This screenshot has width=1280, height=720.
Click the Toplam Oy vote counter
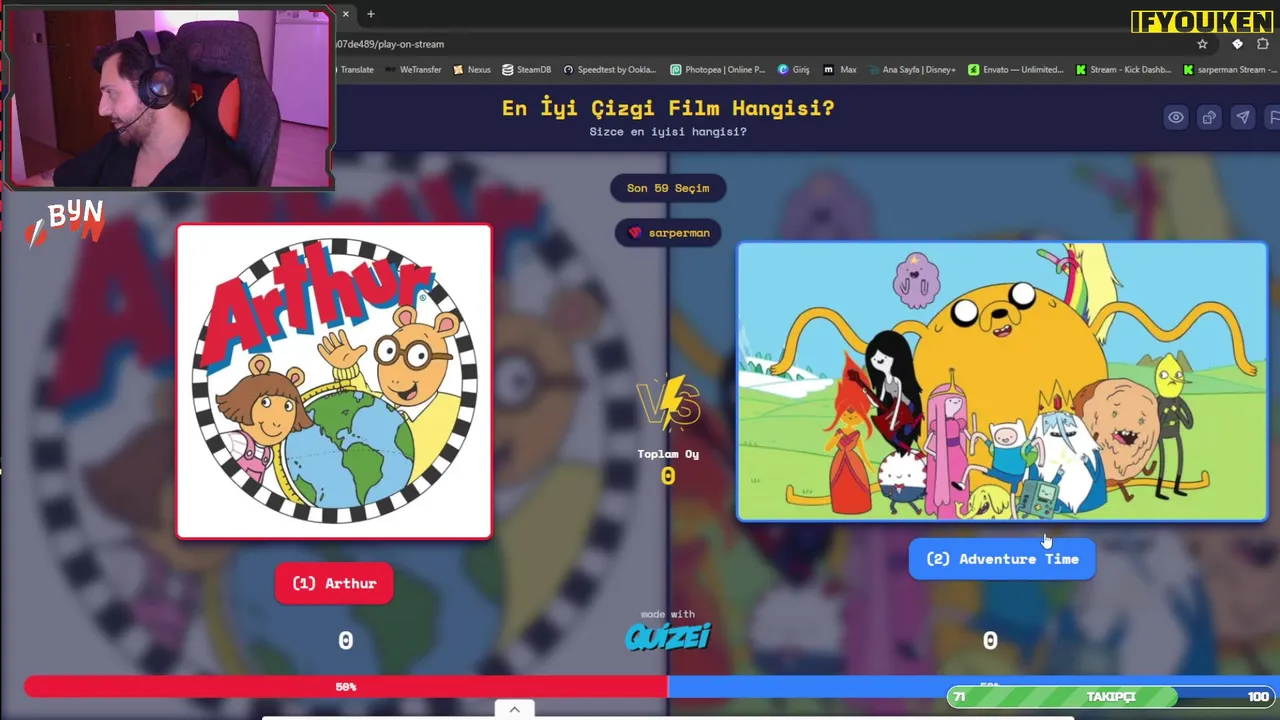click(668, 467)
